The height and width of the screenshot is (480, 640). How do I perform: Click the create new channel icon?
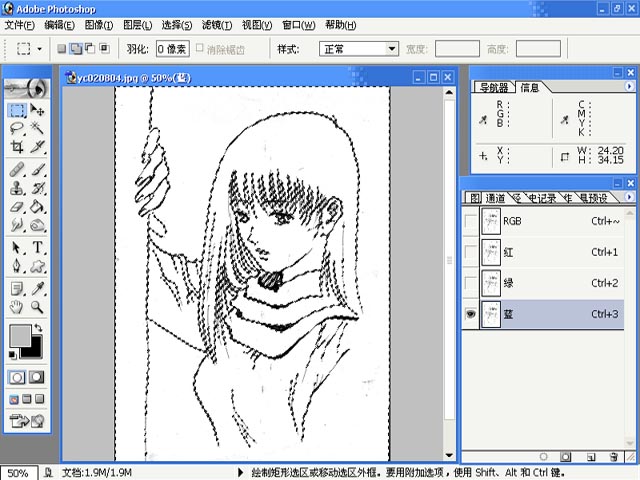point(591,457)
